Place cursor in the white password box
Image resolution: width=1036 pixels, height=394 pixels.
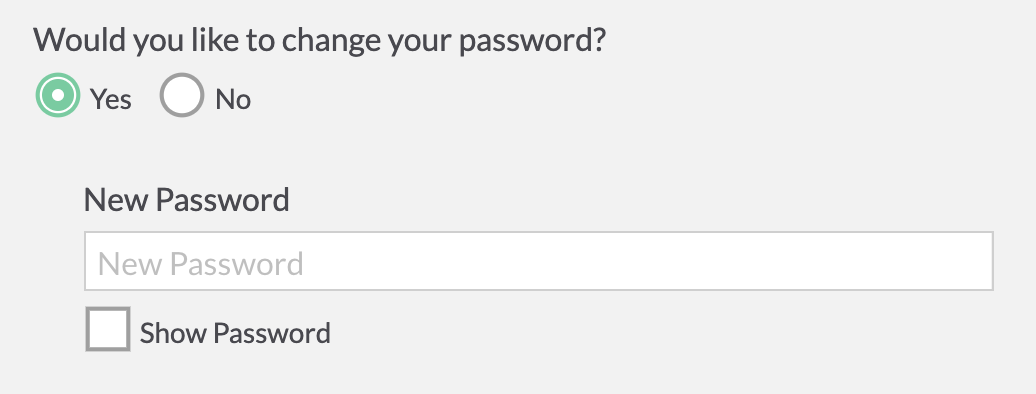[x=538, y=261]
